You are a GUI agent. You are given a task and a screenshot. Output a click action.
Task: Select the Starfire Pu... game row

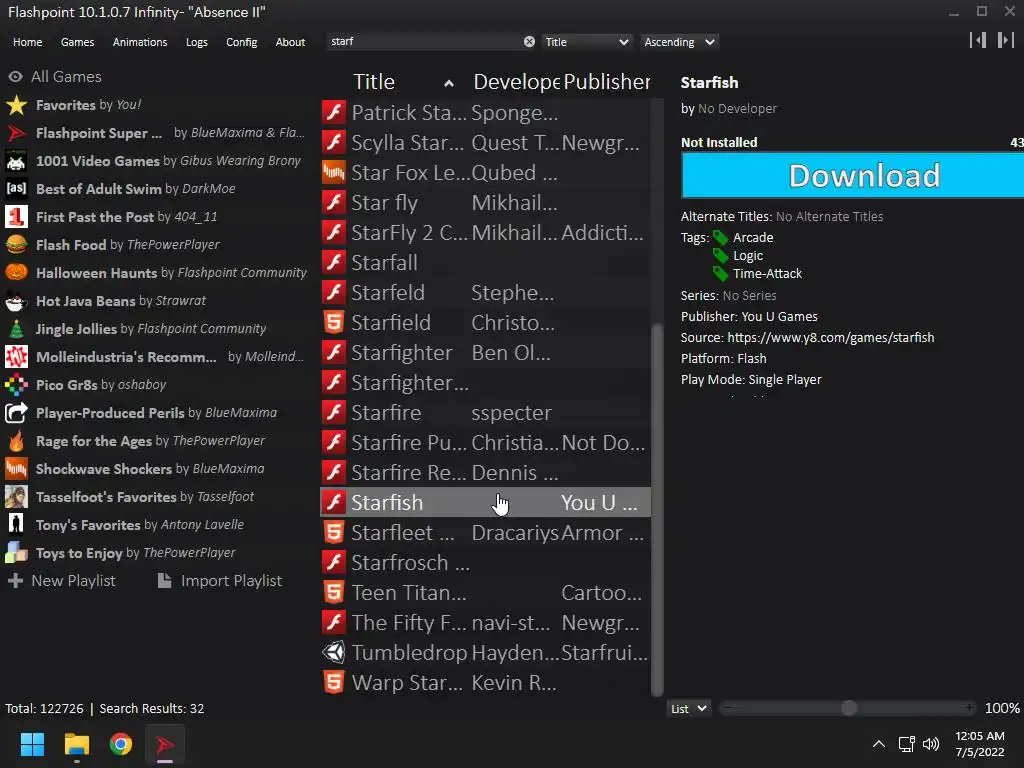[x=485, y=443]
